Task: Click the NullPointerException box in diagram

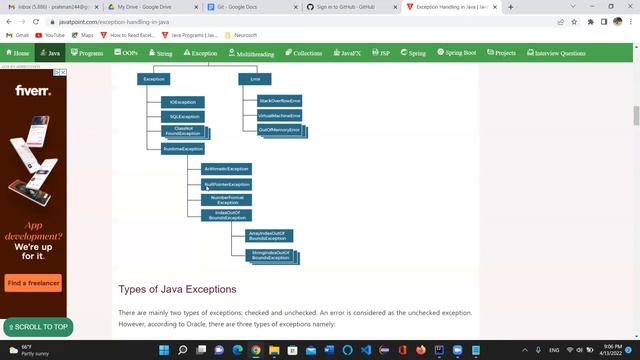Action: click(x=226, y=184)
